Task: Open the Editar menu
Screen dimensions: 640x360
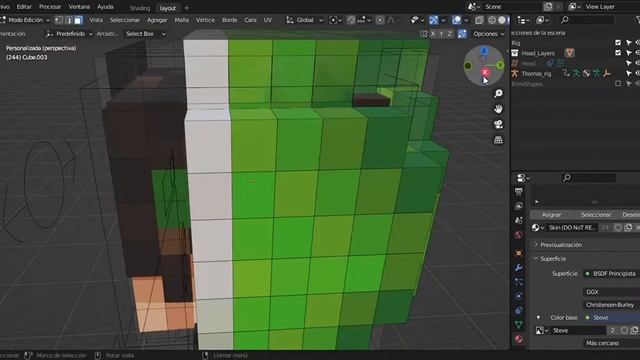Action: pyautogui.click(x=24, y=7)
